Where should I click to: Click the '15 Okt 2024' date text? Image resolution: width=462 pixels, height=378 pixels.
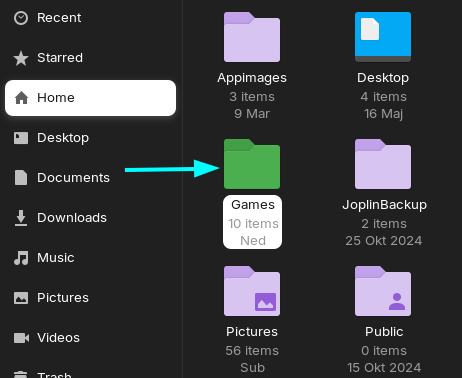click(384, 368)
